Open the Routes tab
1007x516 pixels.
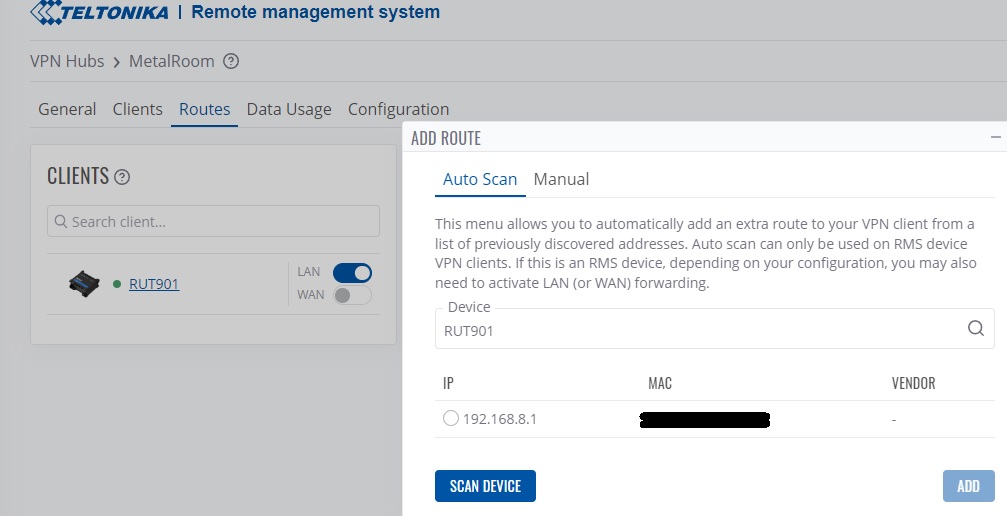coord(204,109)
